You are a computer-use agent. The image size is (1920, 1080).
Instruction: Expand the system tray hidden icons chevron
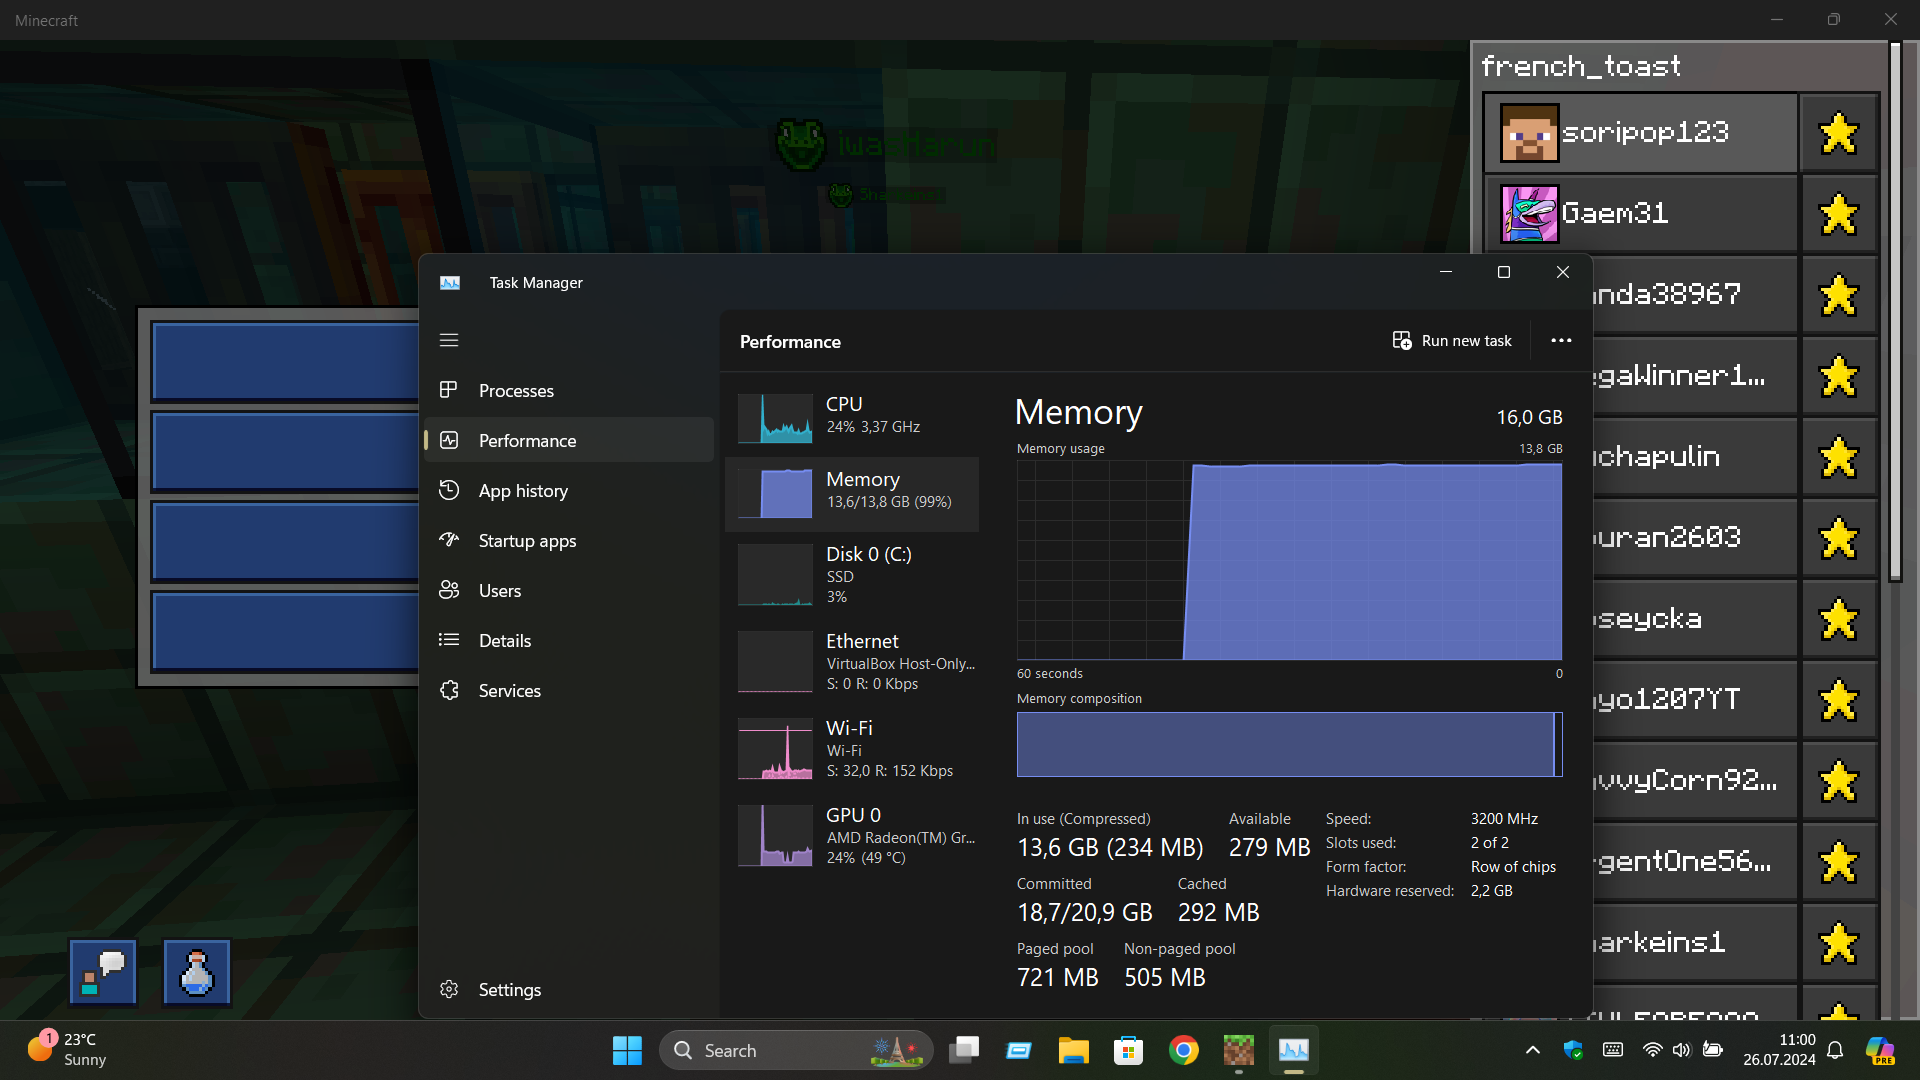pyautogui.click(x=1532, y=1050)
